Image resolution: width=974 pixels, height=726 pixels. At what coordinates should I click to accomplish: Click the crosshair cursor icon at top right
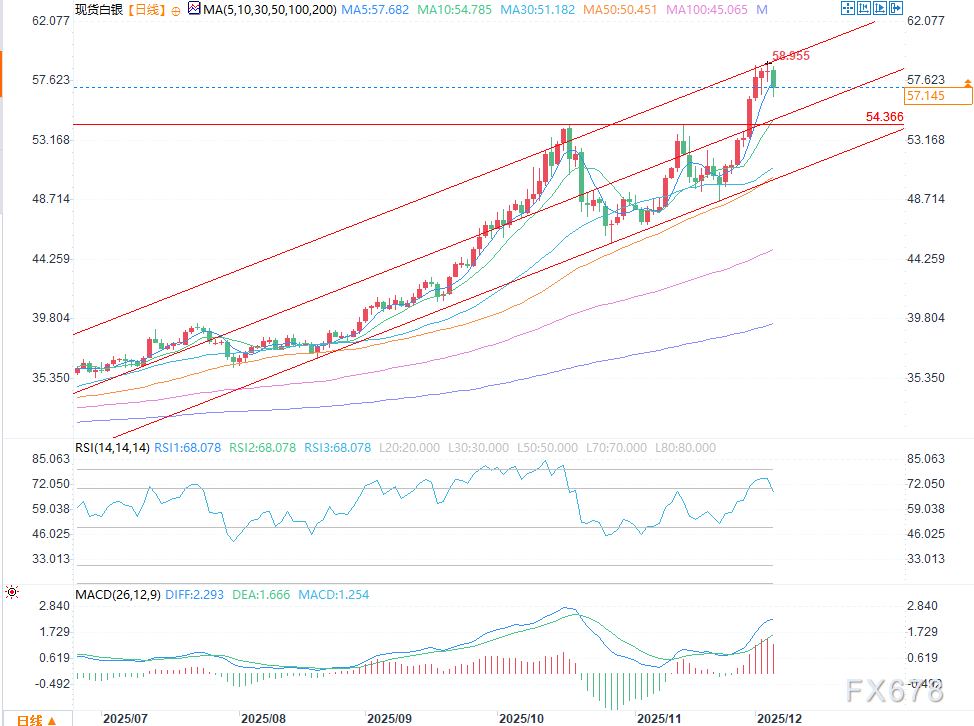pos(847,8)
